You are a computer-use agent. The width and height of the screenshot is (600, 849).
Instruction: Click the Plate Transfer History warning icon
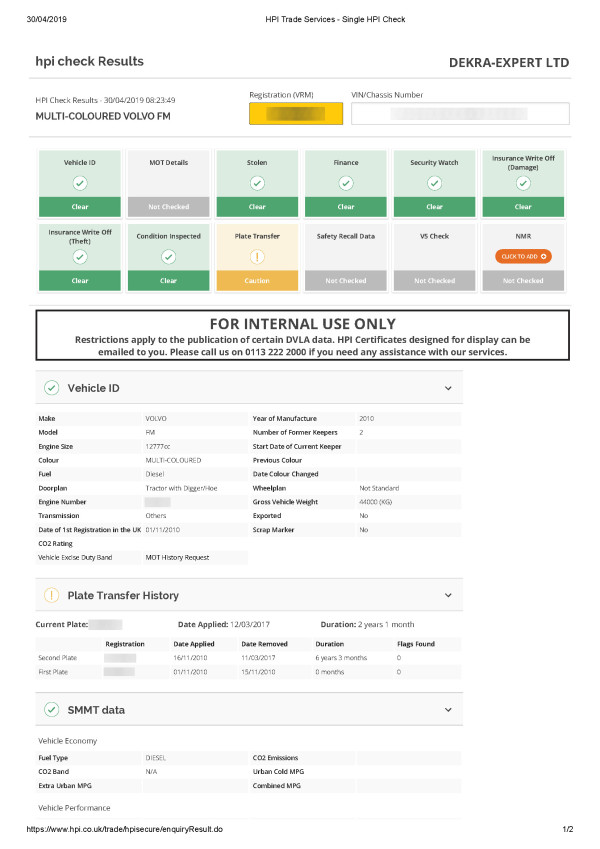pyautogui.click(x=51, y=595)
